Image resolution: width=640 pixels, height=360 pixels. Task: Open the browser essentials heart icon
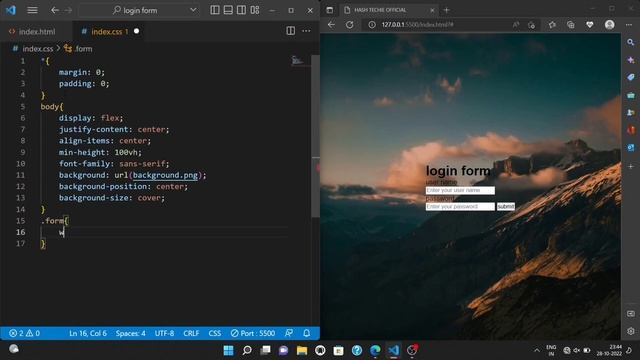click(589, 24)
